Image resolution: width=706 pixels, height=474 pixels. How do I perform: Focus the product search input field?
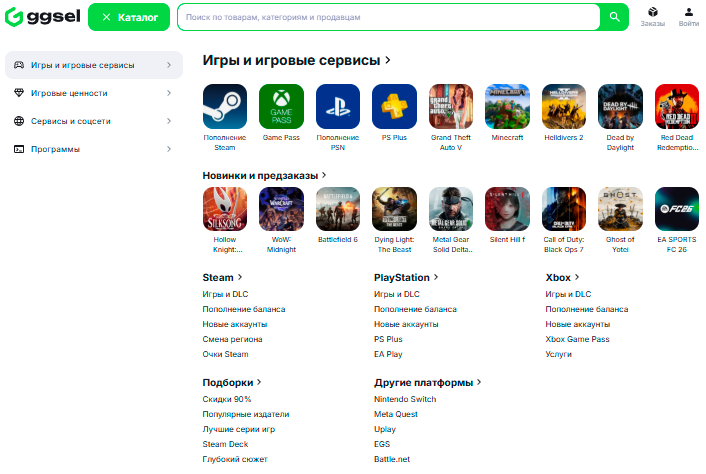(x=389, y=17)
